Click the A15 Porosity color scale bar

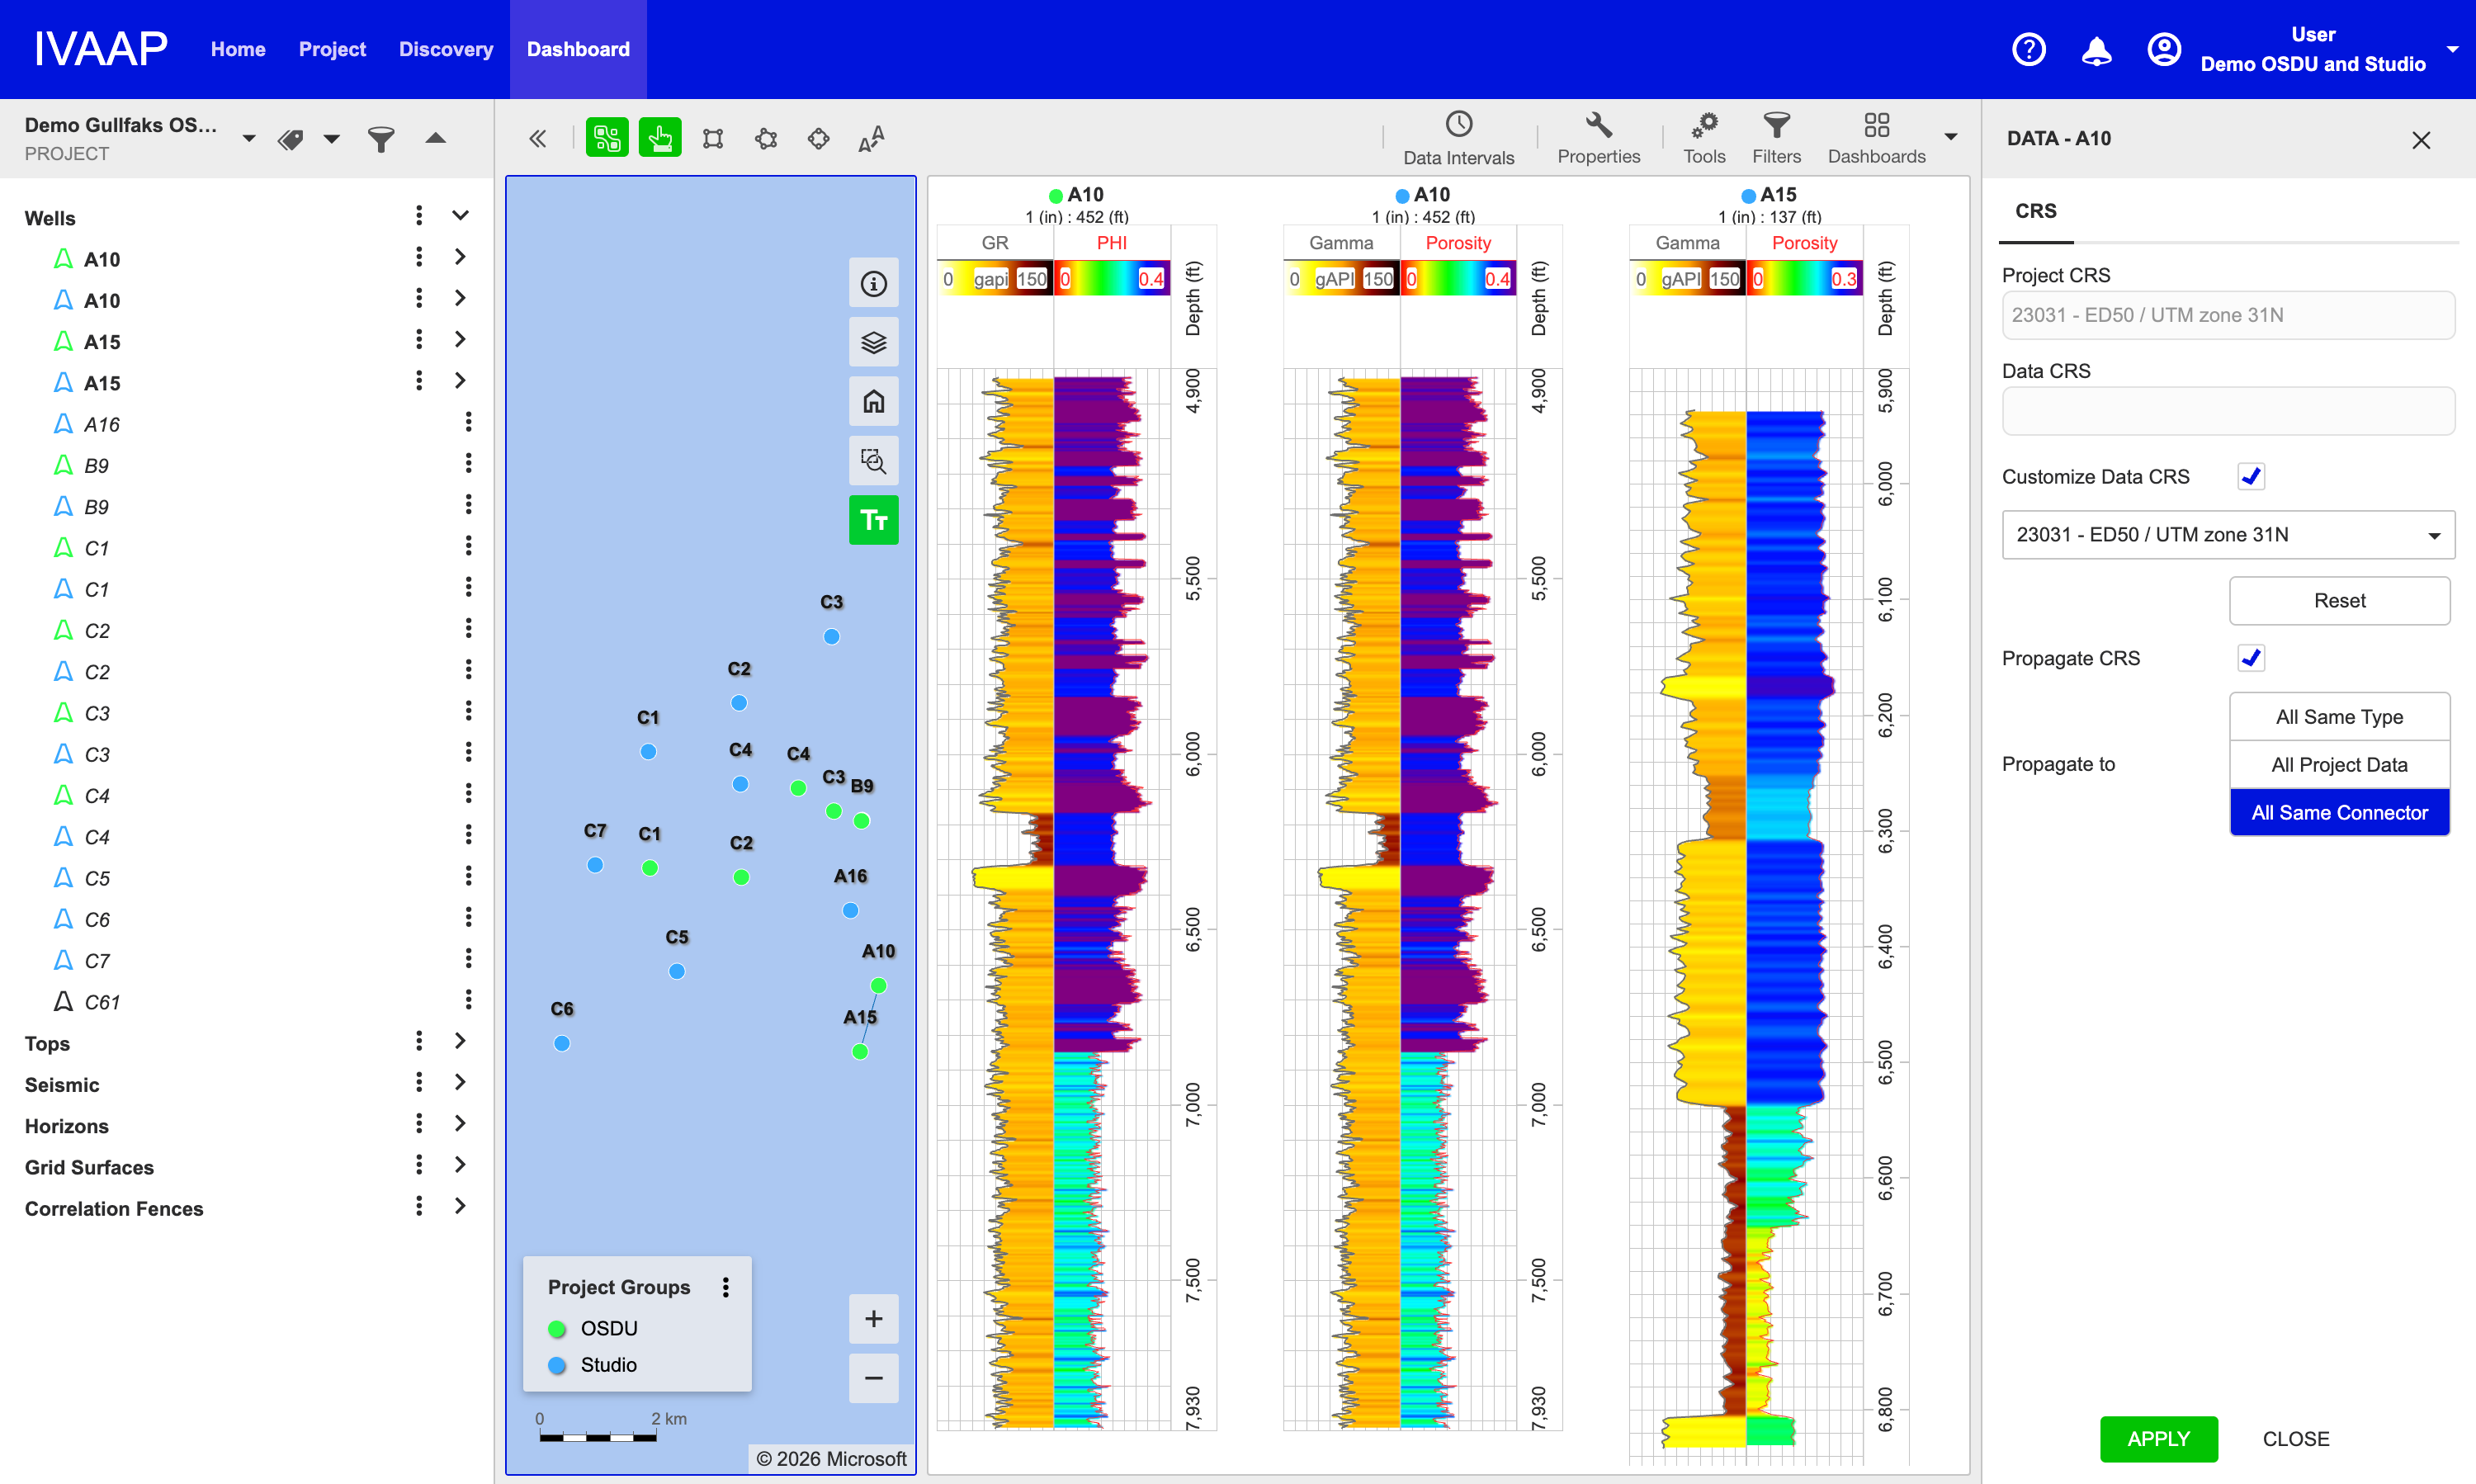(1804, 279)
